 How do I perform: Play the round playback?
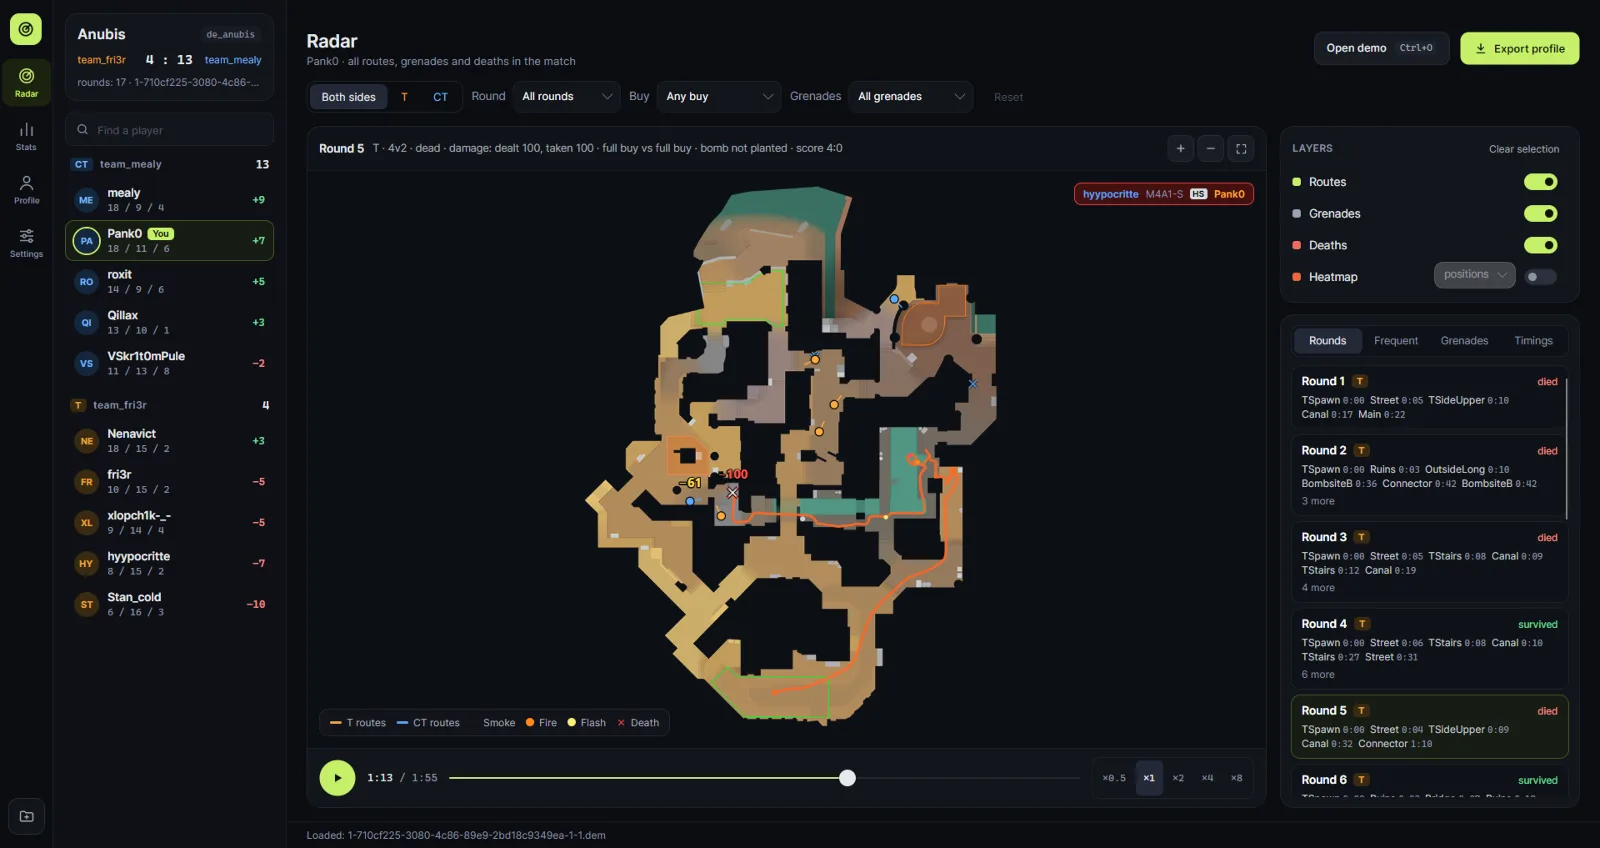337,777
